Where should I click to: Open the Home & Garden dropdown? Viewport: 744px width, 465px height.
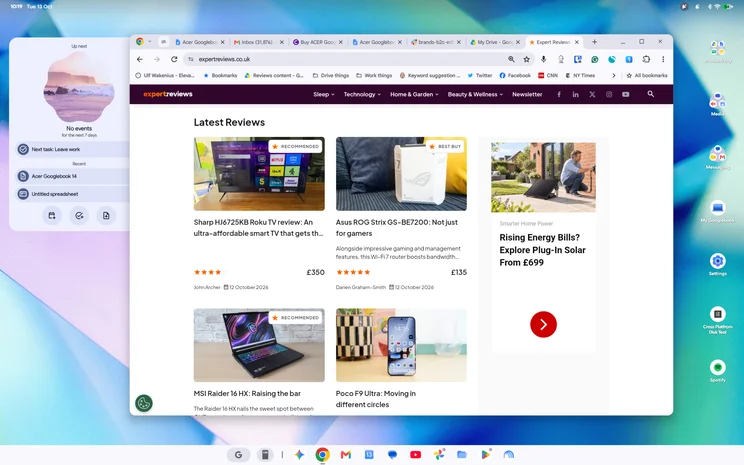click(x=414, y=94)
